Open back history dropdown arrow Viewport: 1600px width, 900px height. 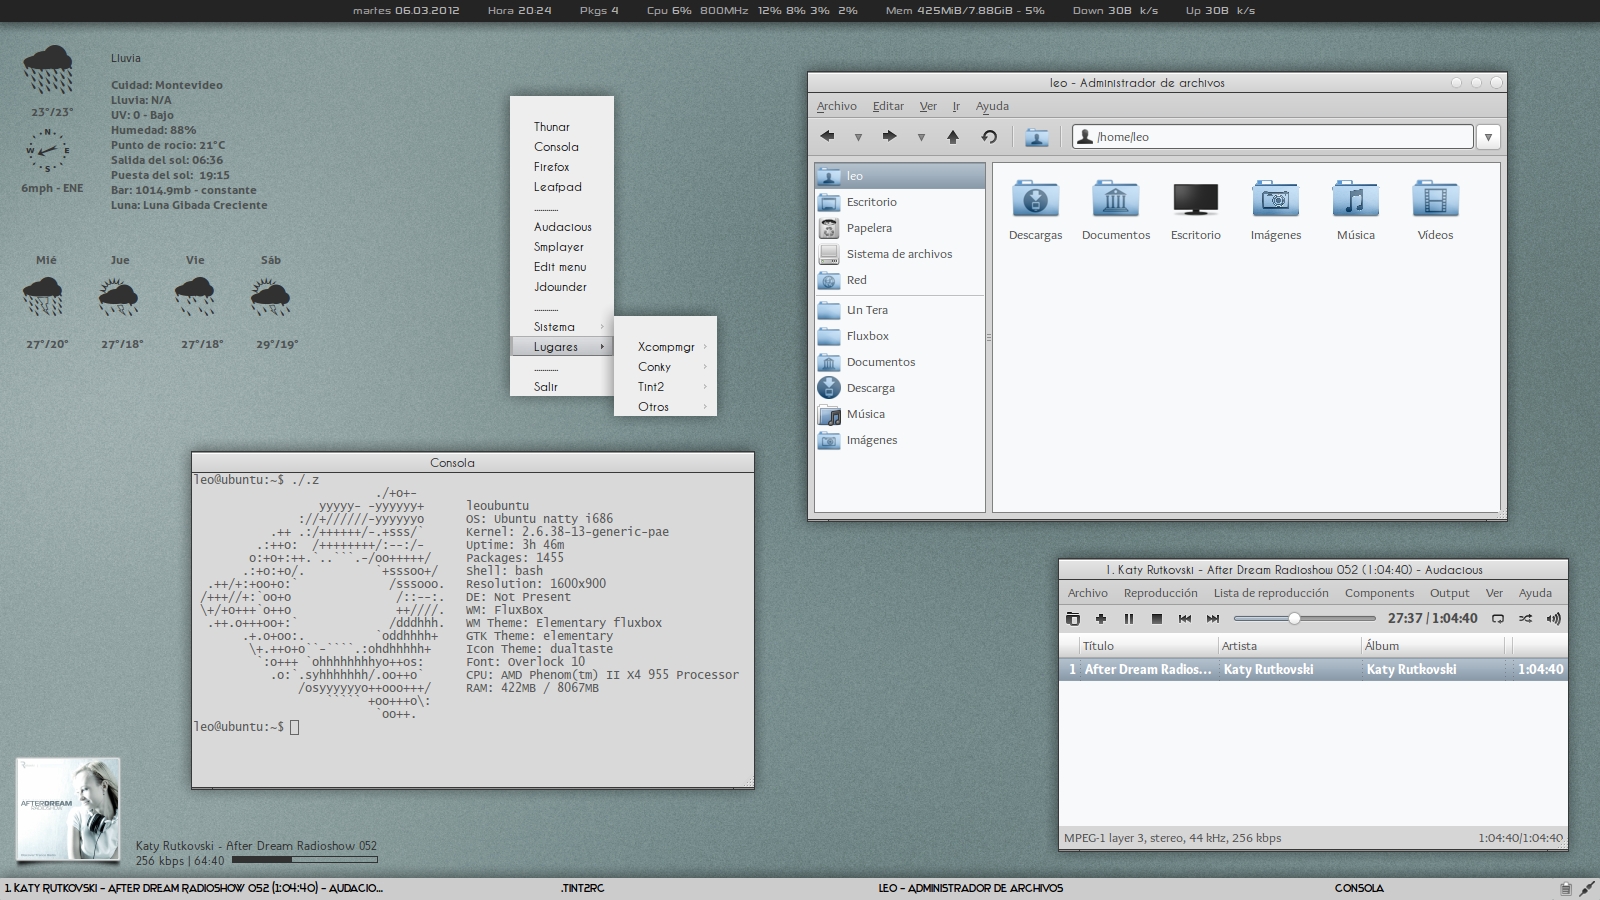pos(858,138)
